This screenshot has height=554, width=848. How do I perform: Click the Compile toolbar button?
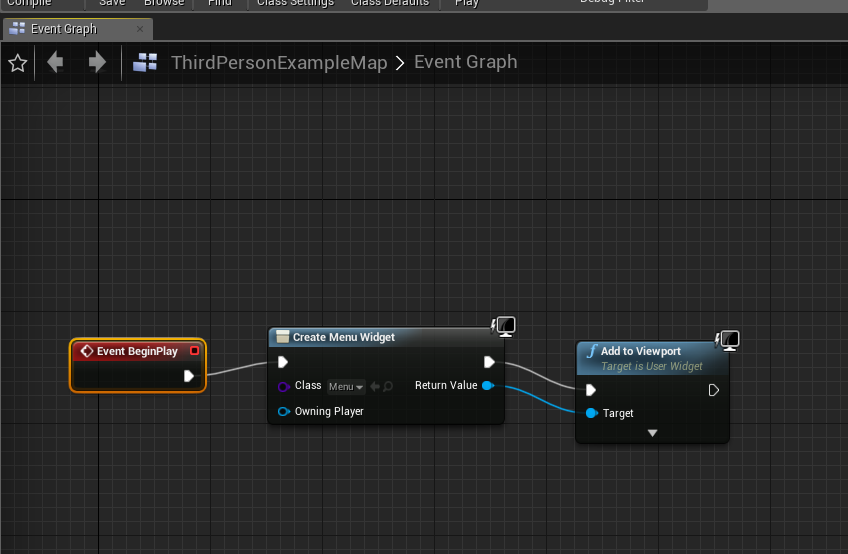[29, 3]
